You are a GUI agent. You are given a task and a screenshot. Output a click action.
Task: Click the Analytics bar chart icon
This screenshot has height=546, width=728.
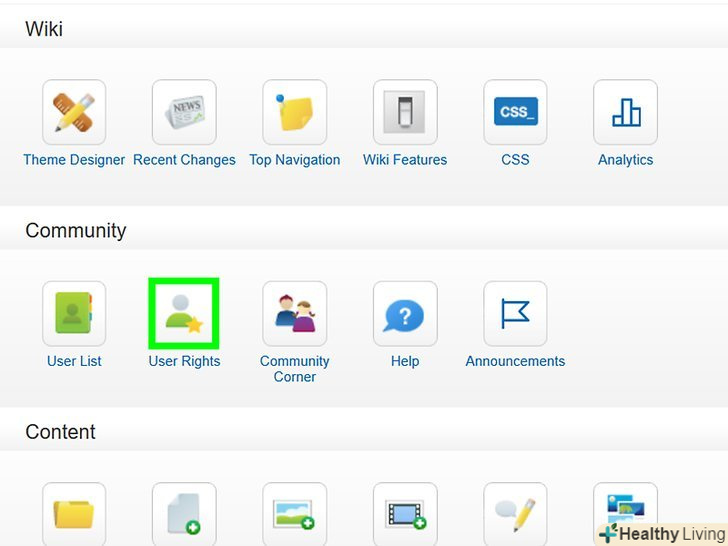point(625,113)
